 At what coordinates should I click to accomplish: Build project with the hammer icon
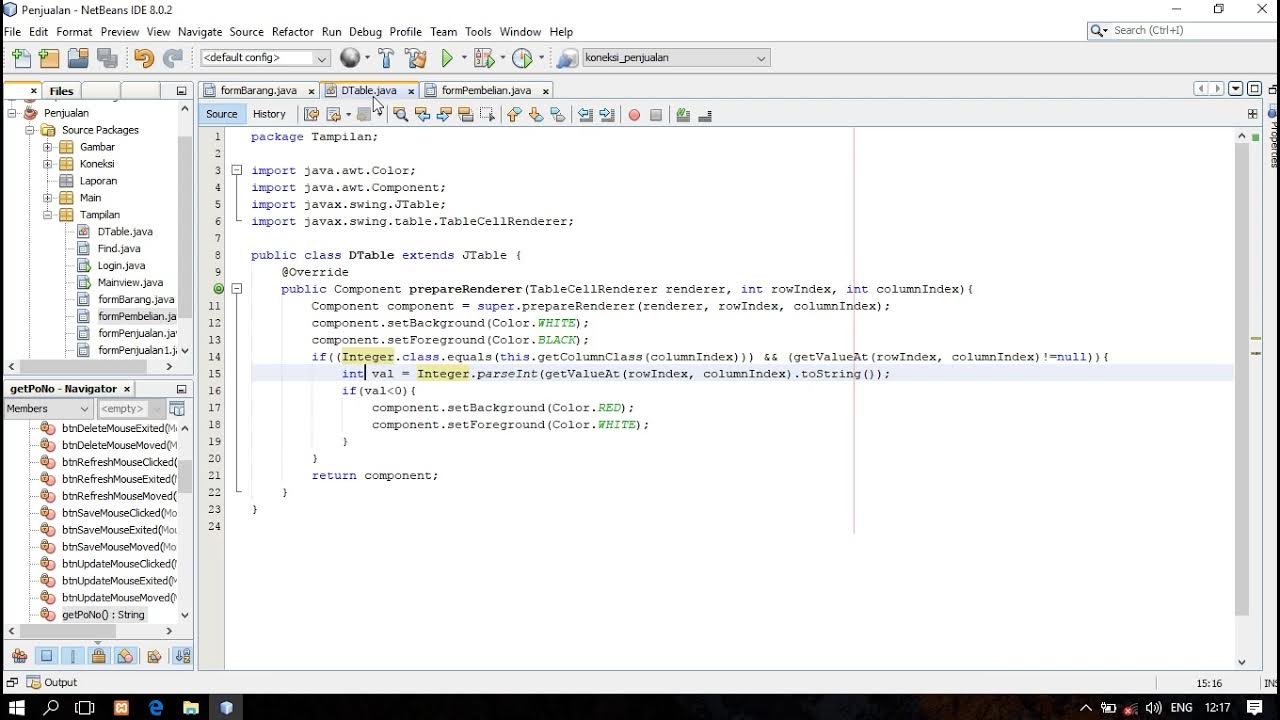pos(386,58)
